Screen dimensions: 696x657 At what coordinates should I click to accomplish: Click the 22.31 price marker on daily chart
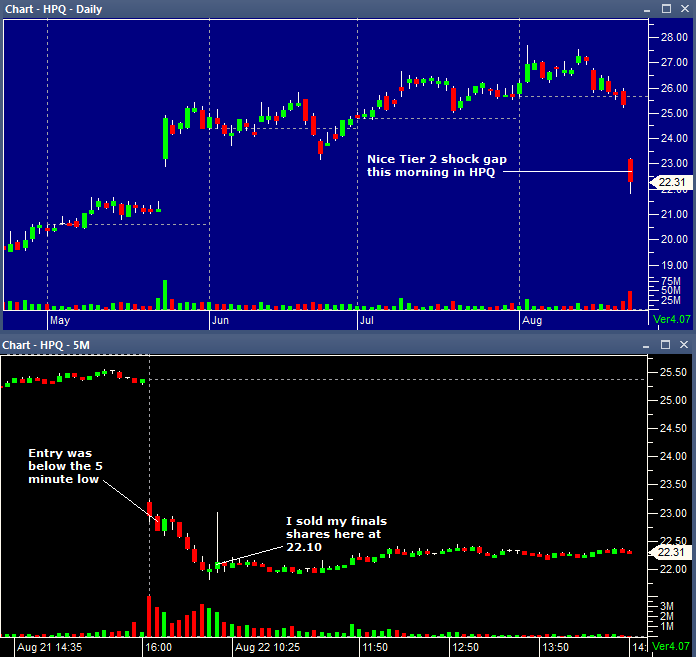click(x=670, y=182)
